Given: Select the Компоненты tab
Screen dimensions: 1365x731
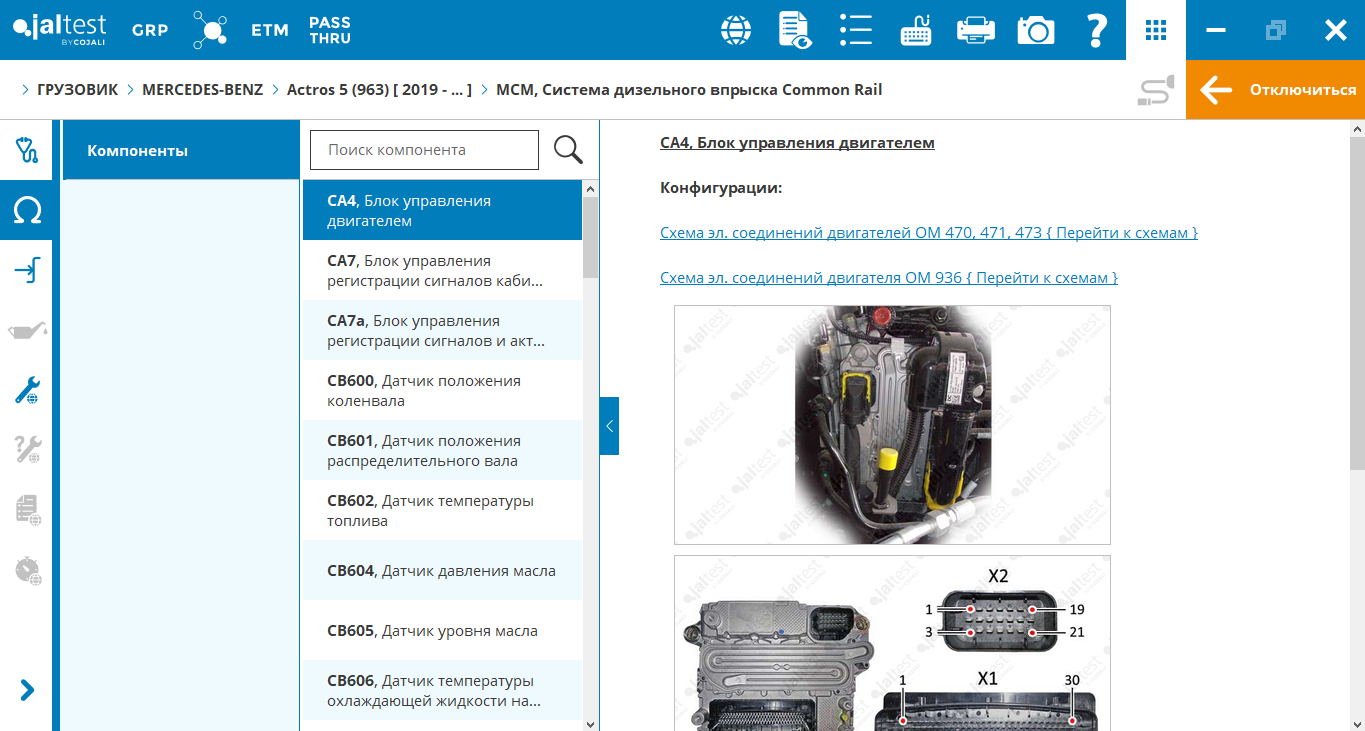Looking at the screenshot, I should point(181,150).
